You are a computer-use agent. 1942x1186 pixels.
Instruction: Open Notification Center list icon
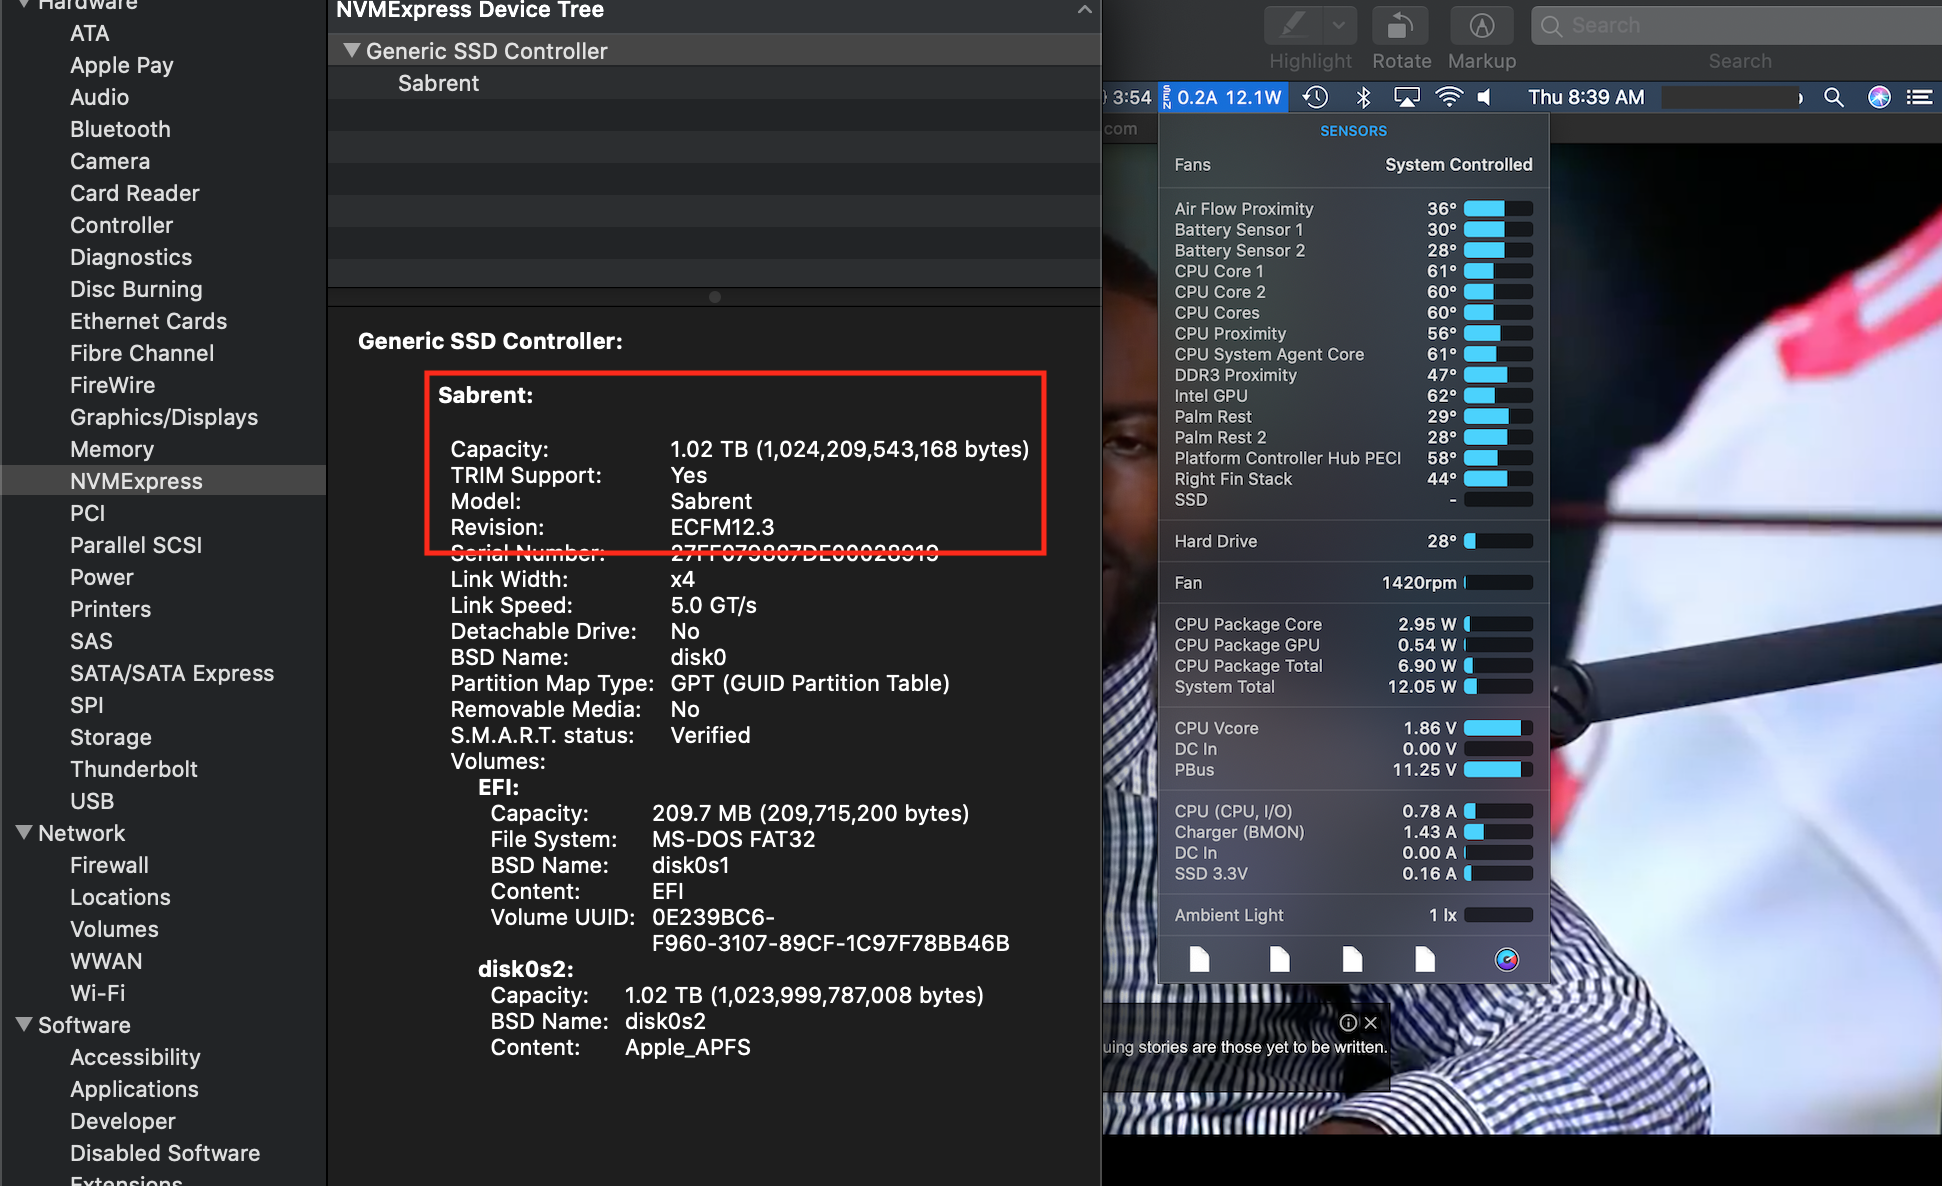(1919, 97)
